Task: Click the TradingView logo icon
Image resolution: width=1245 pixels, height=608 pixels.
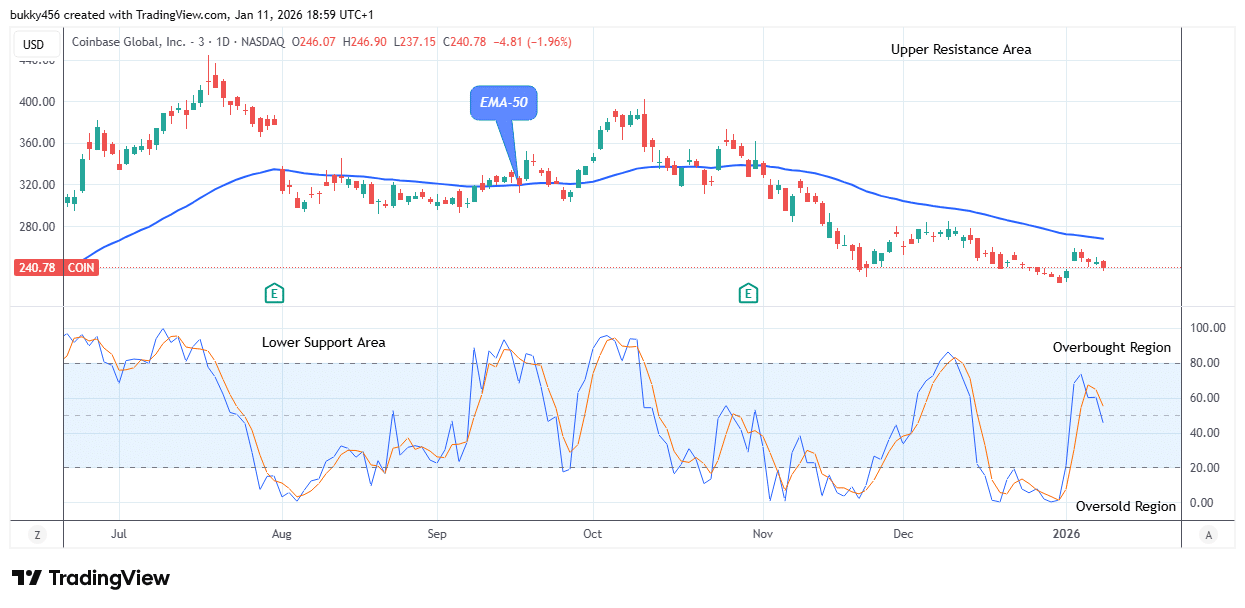Action: 25,578
